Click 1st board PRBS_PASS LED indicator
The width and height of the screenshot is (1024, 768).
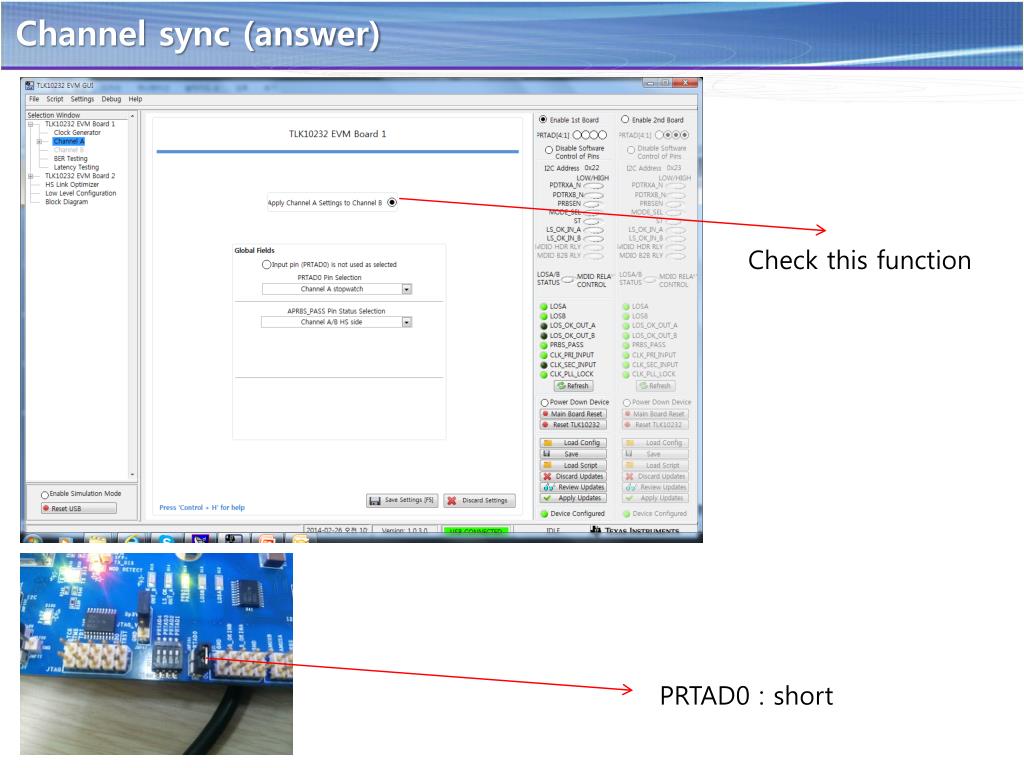click(543, 345)
